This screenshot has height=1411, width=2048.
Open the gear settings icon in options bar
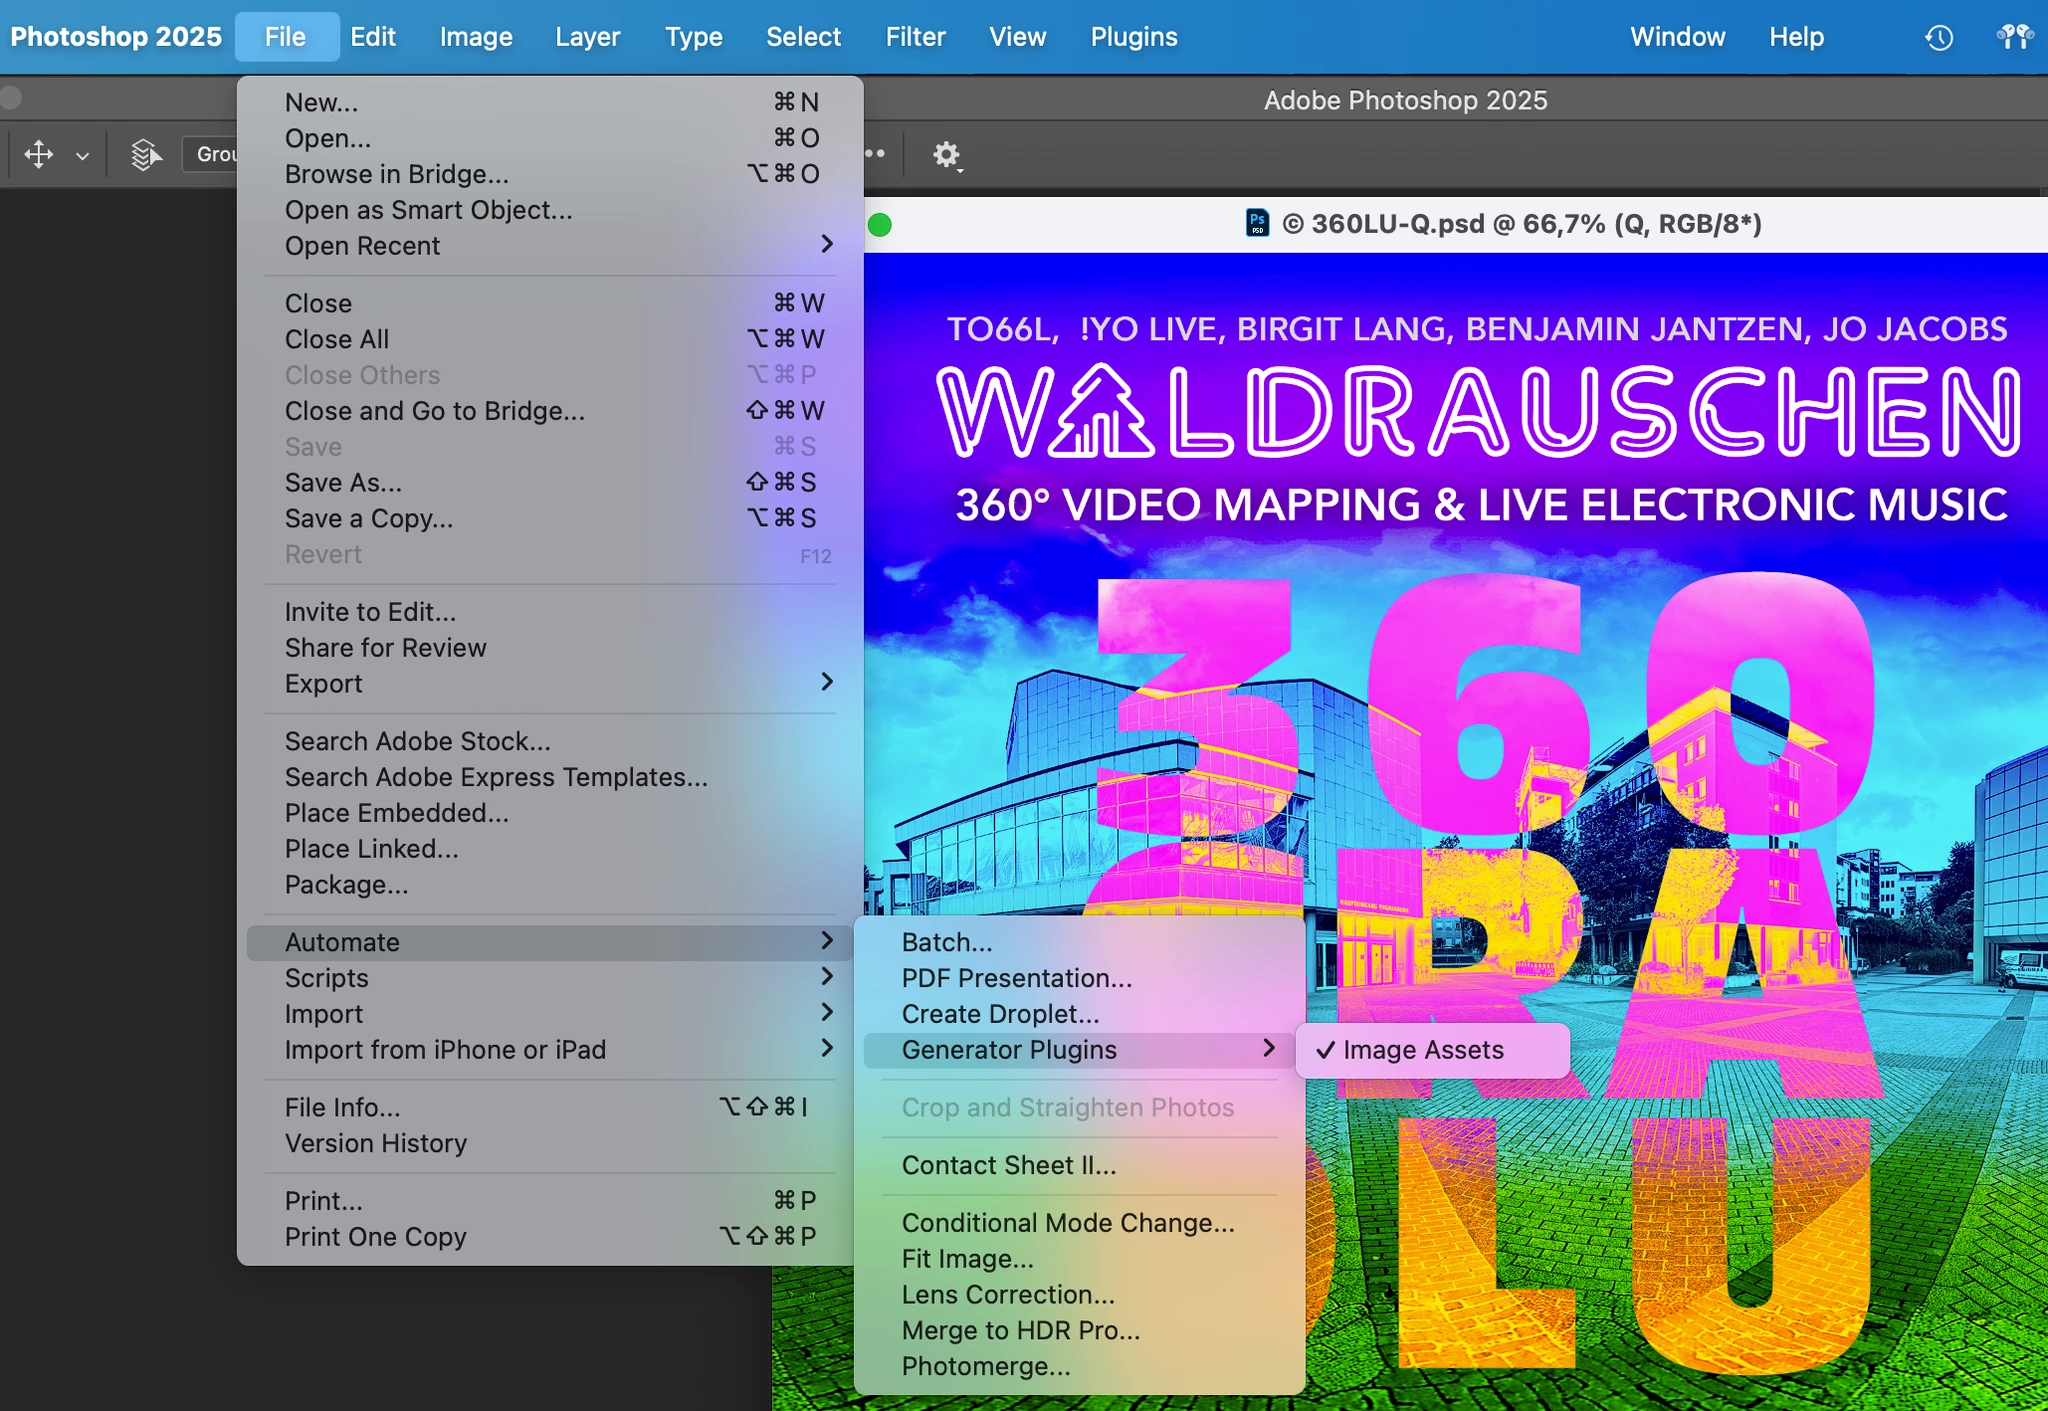946,155
